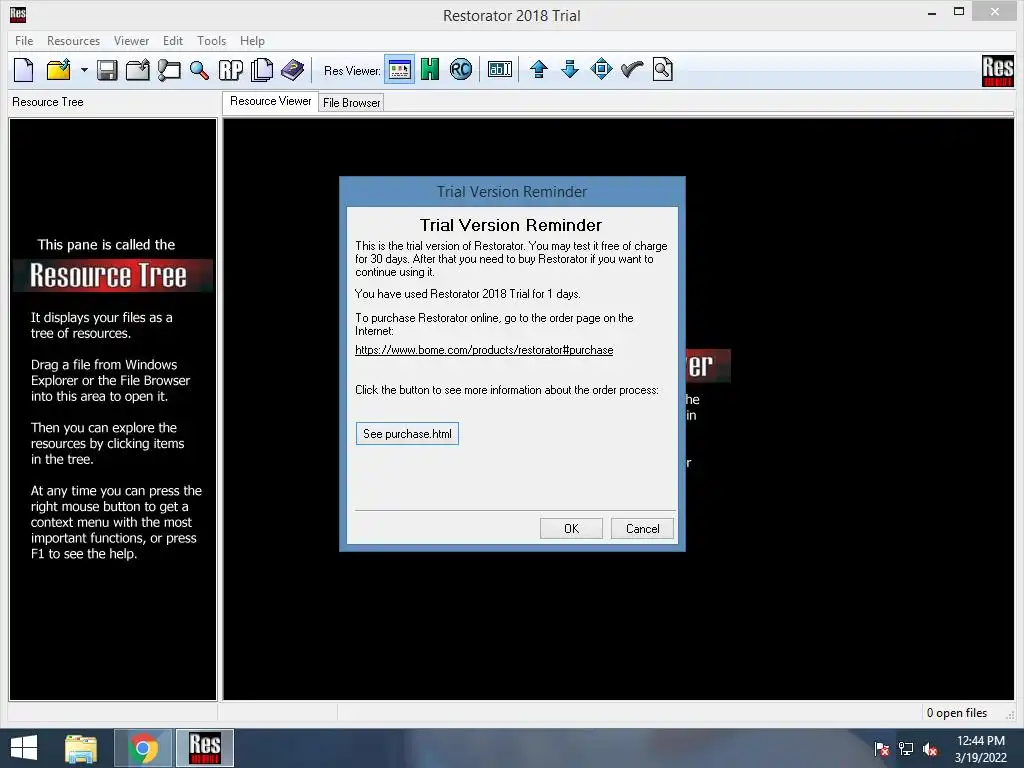Click the Action Center flag tray icon
This screenshot has width=1024, height=768.
882,748
